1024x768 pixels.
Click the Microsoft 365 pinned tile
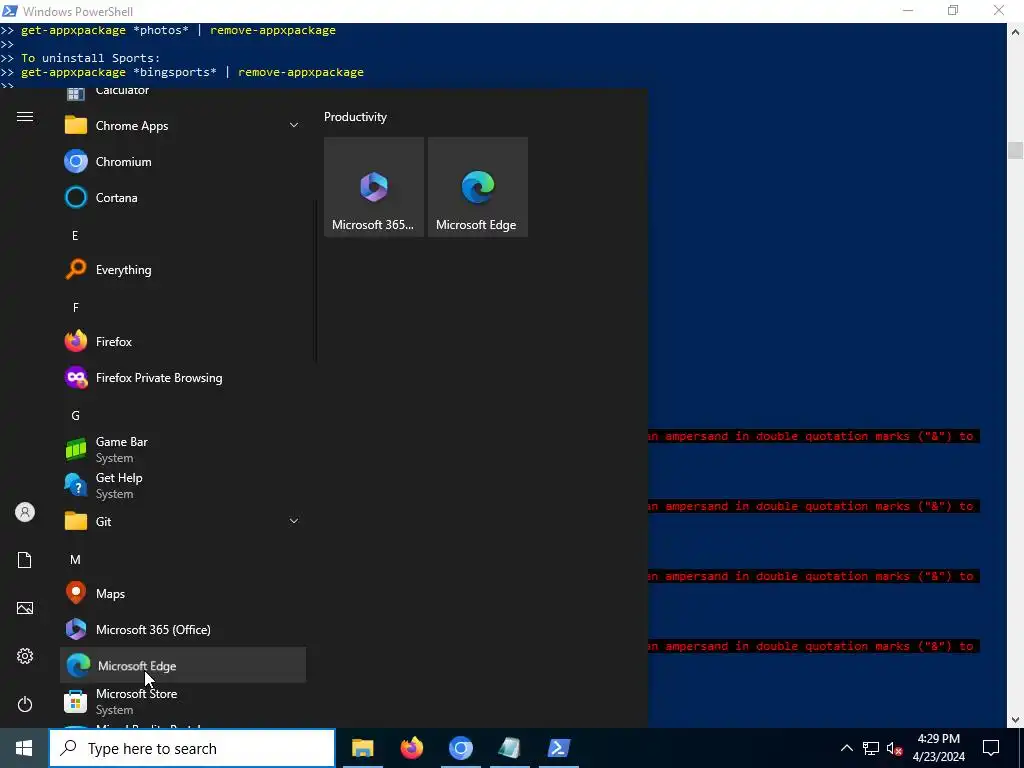(x=374, y=187)
